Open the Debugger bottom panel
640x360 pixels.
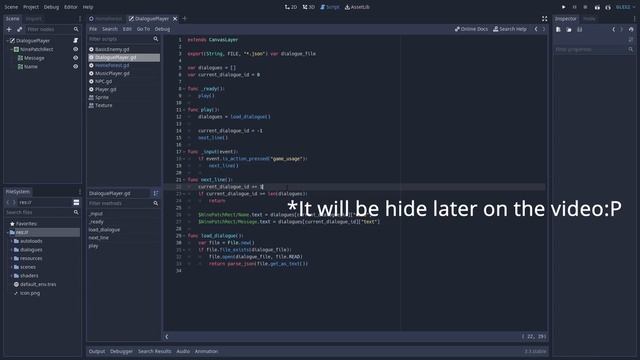(x=121, y=351)
